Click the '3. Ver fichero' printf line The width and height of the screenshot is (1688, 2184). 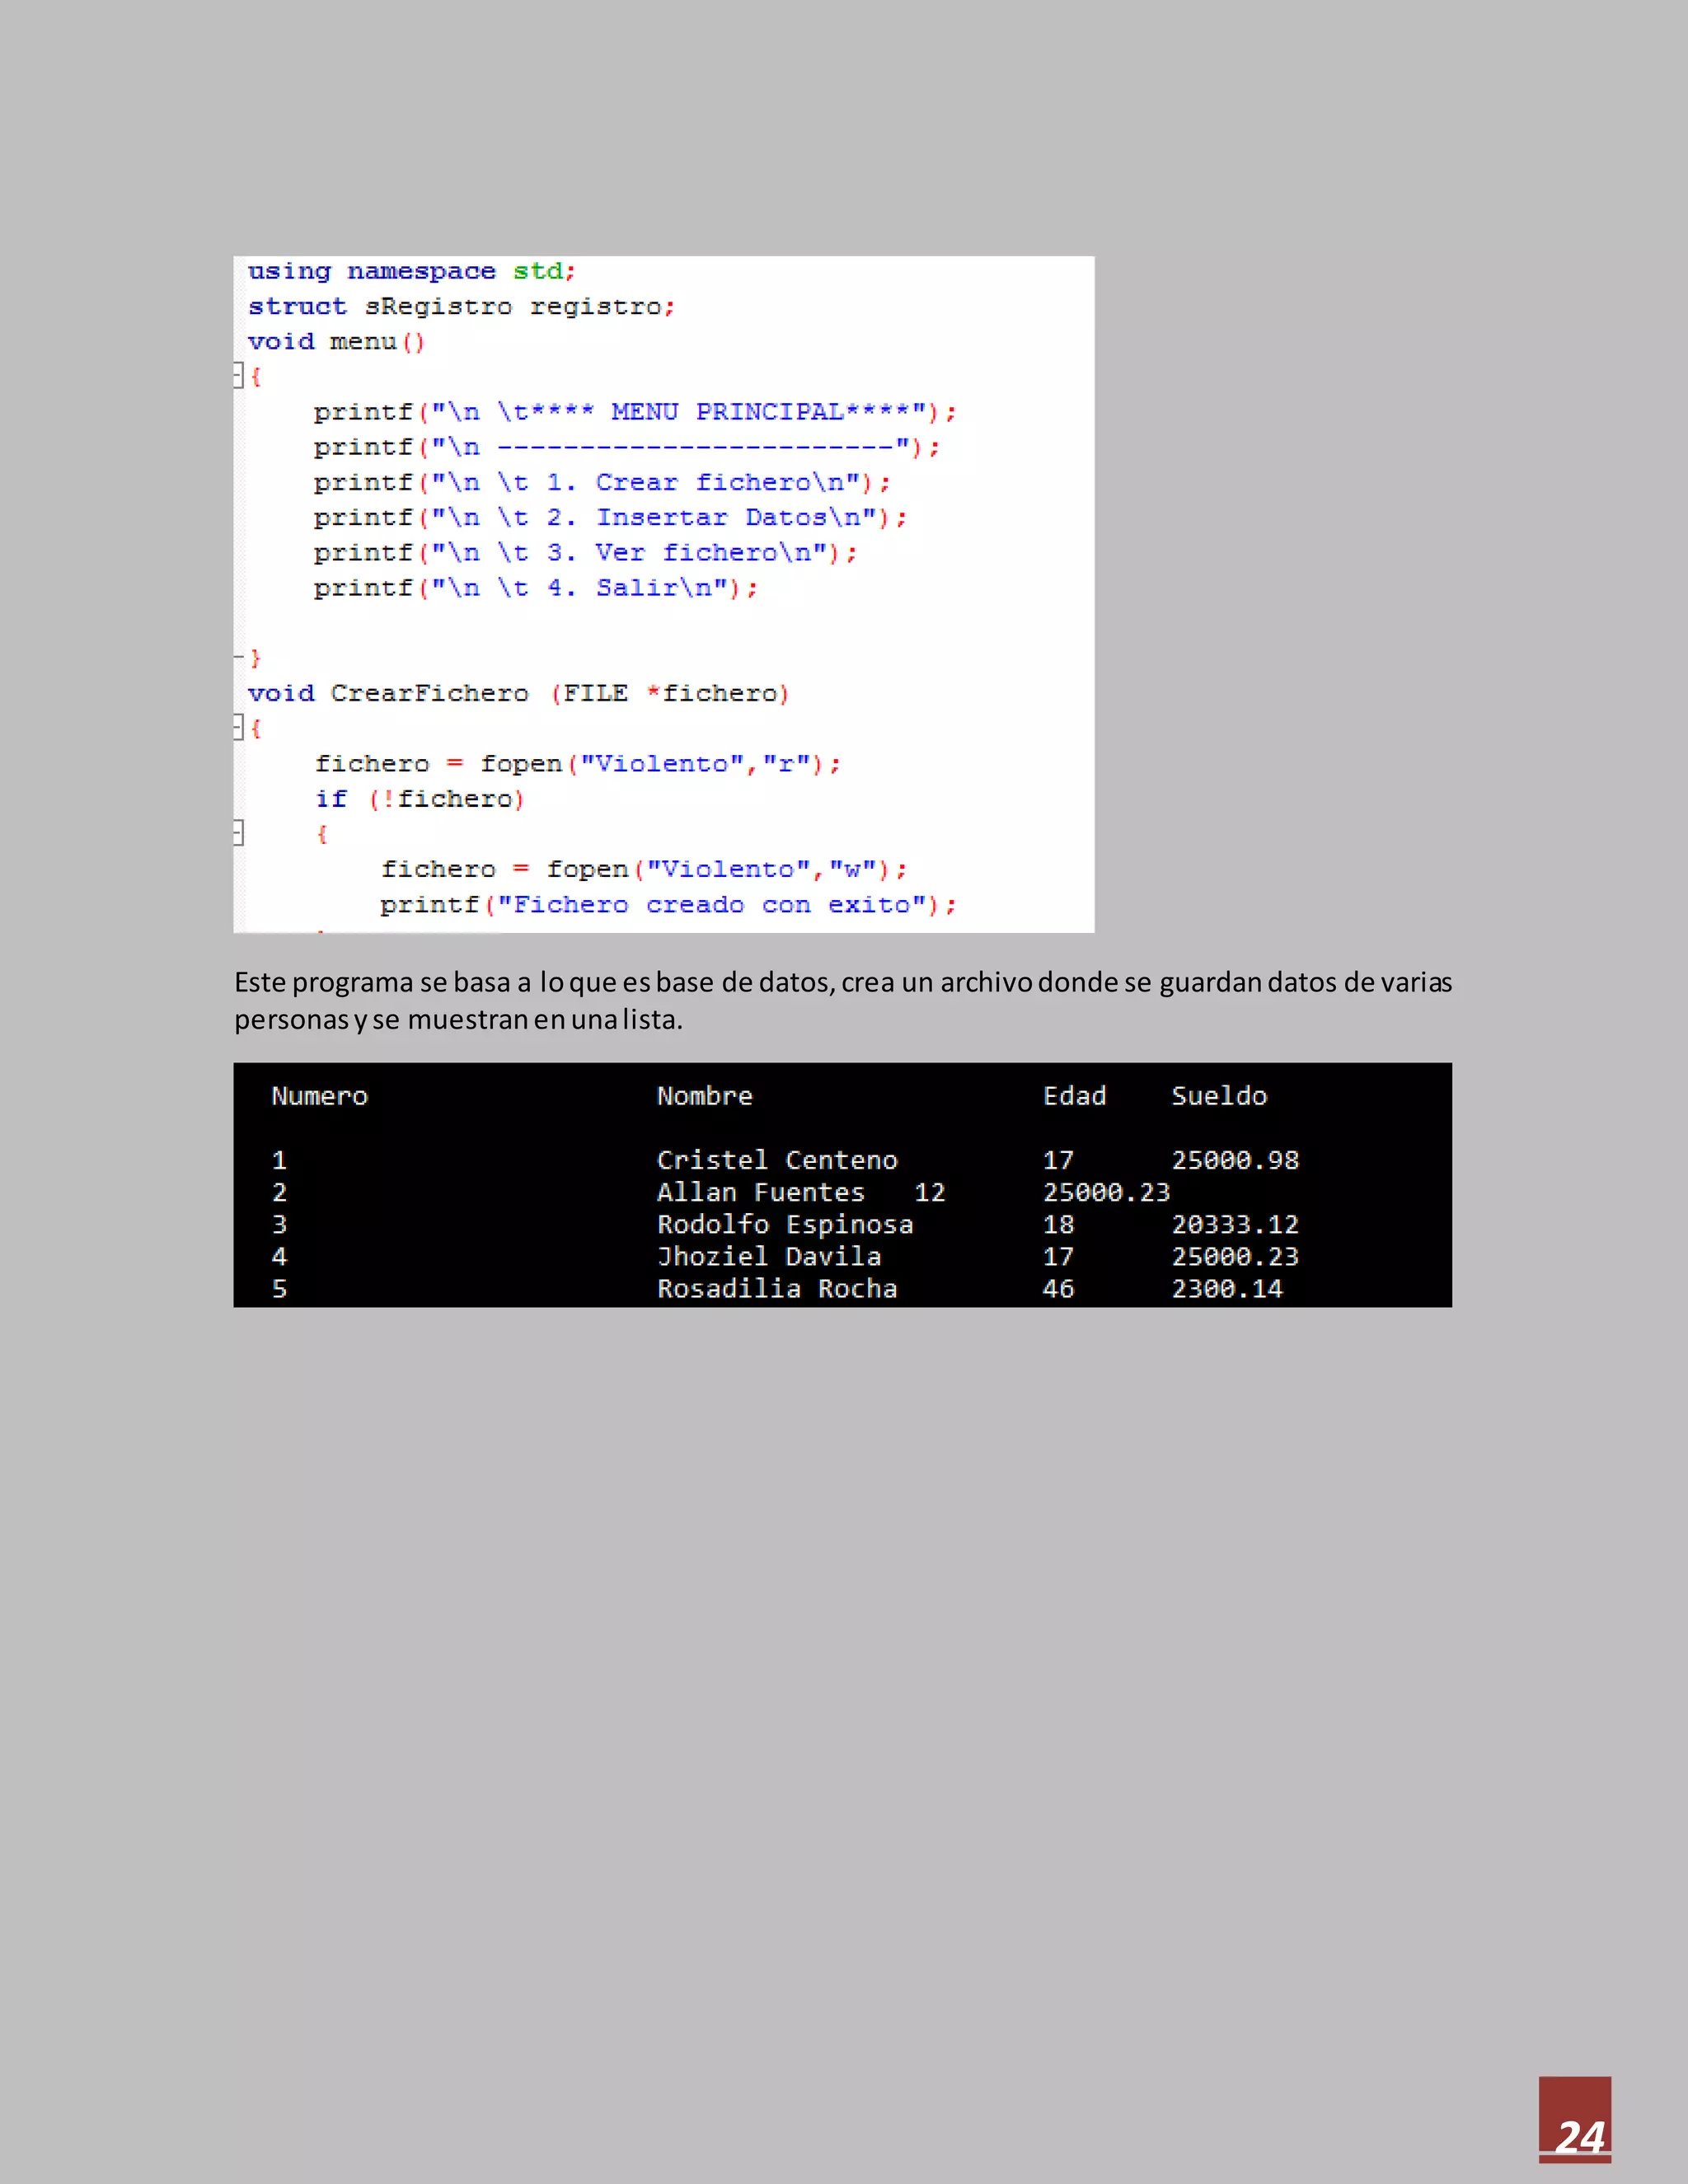pyautogui.click(x=584, y=552)
